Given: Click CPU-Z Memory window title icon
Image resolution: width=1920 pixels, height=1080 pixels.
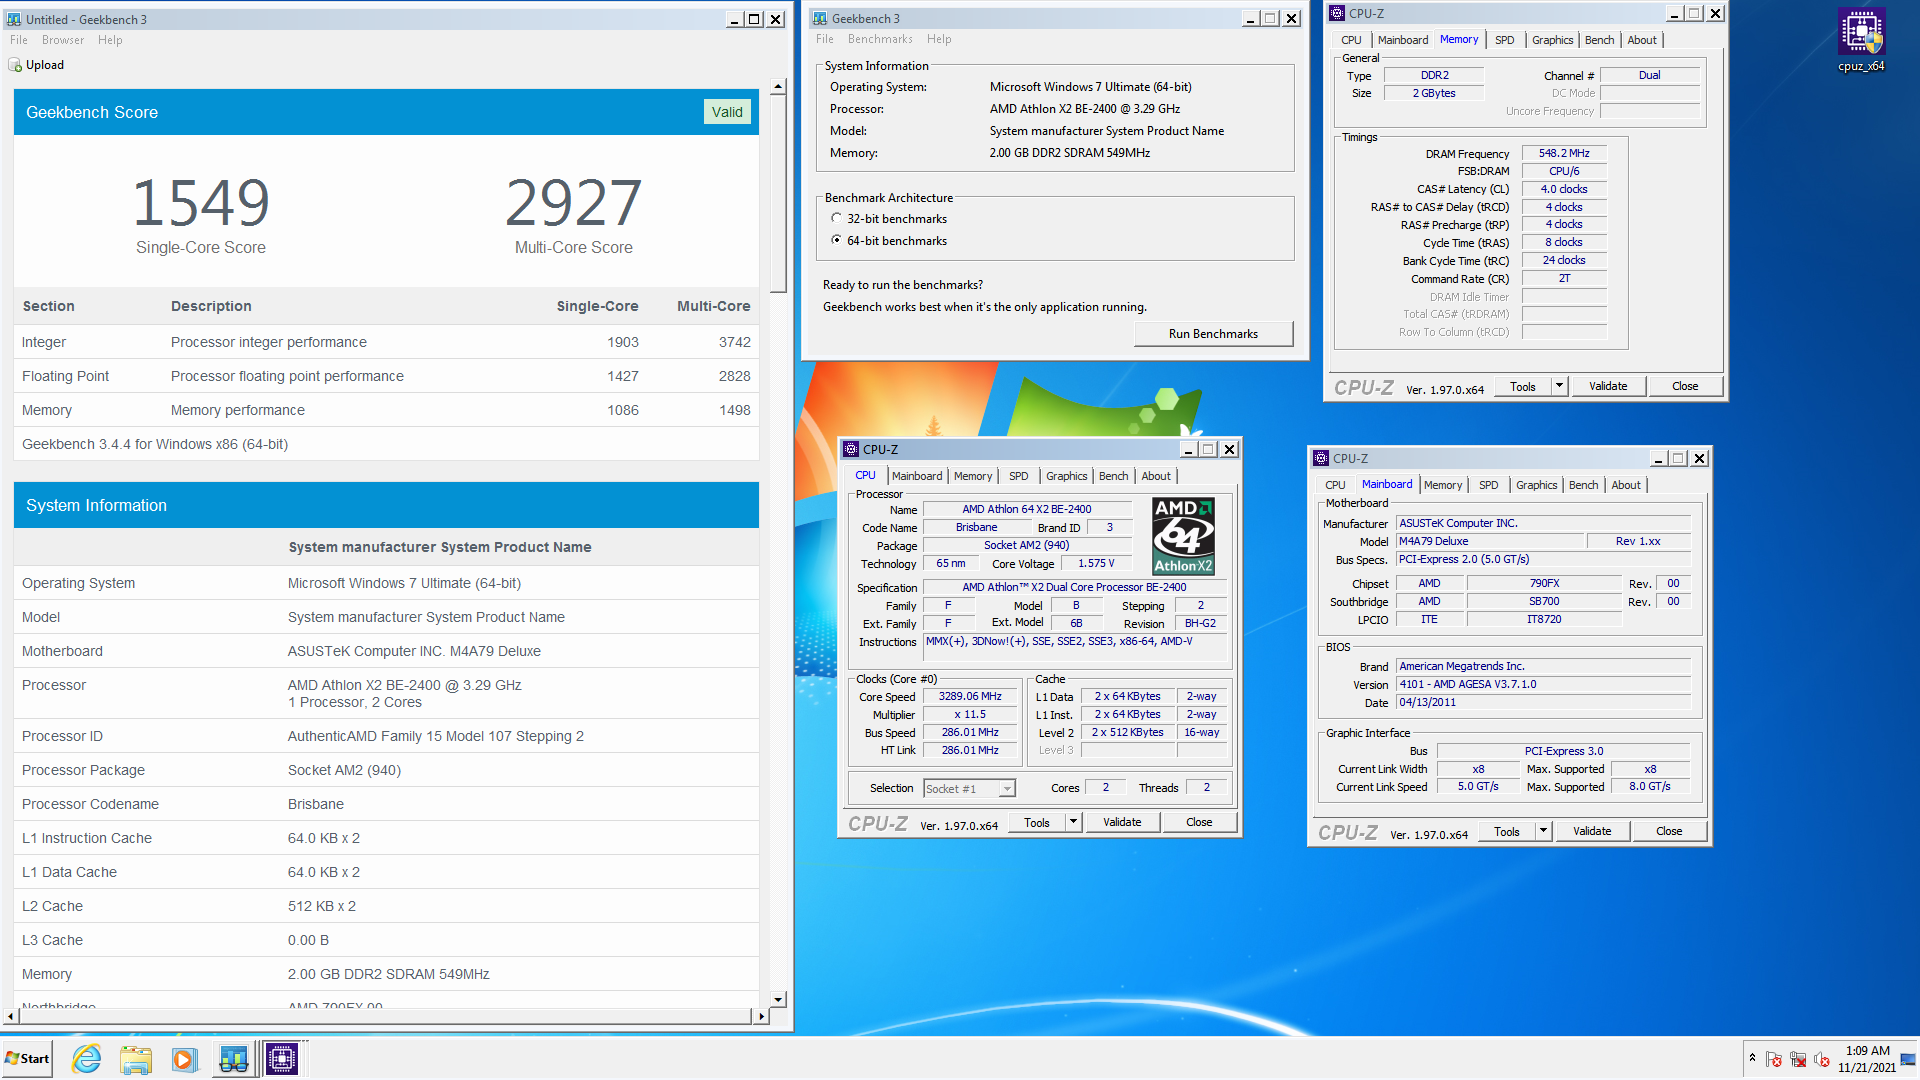Looking at the screenshot, I should (1337, 13).
